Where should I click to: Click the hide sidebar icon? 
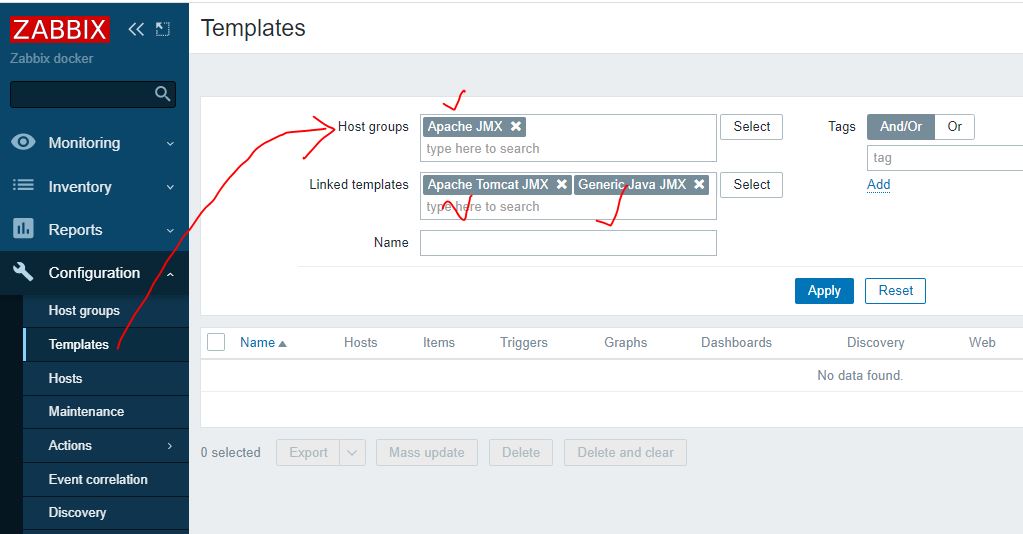(x=163, y=30)
